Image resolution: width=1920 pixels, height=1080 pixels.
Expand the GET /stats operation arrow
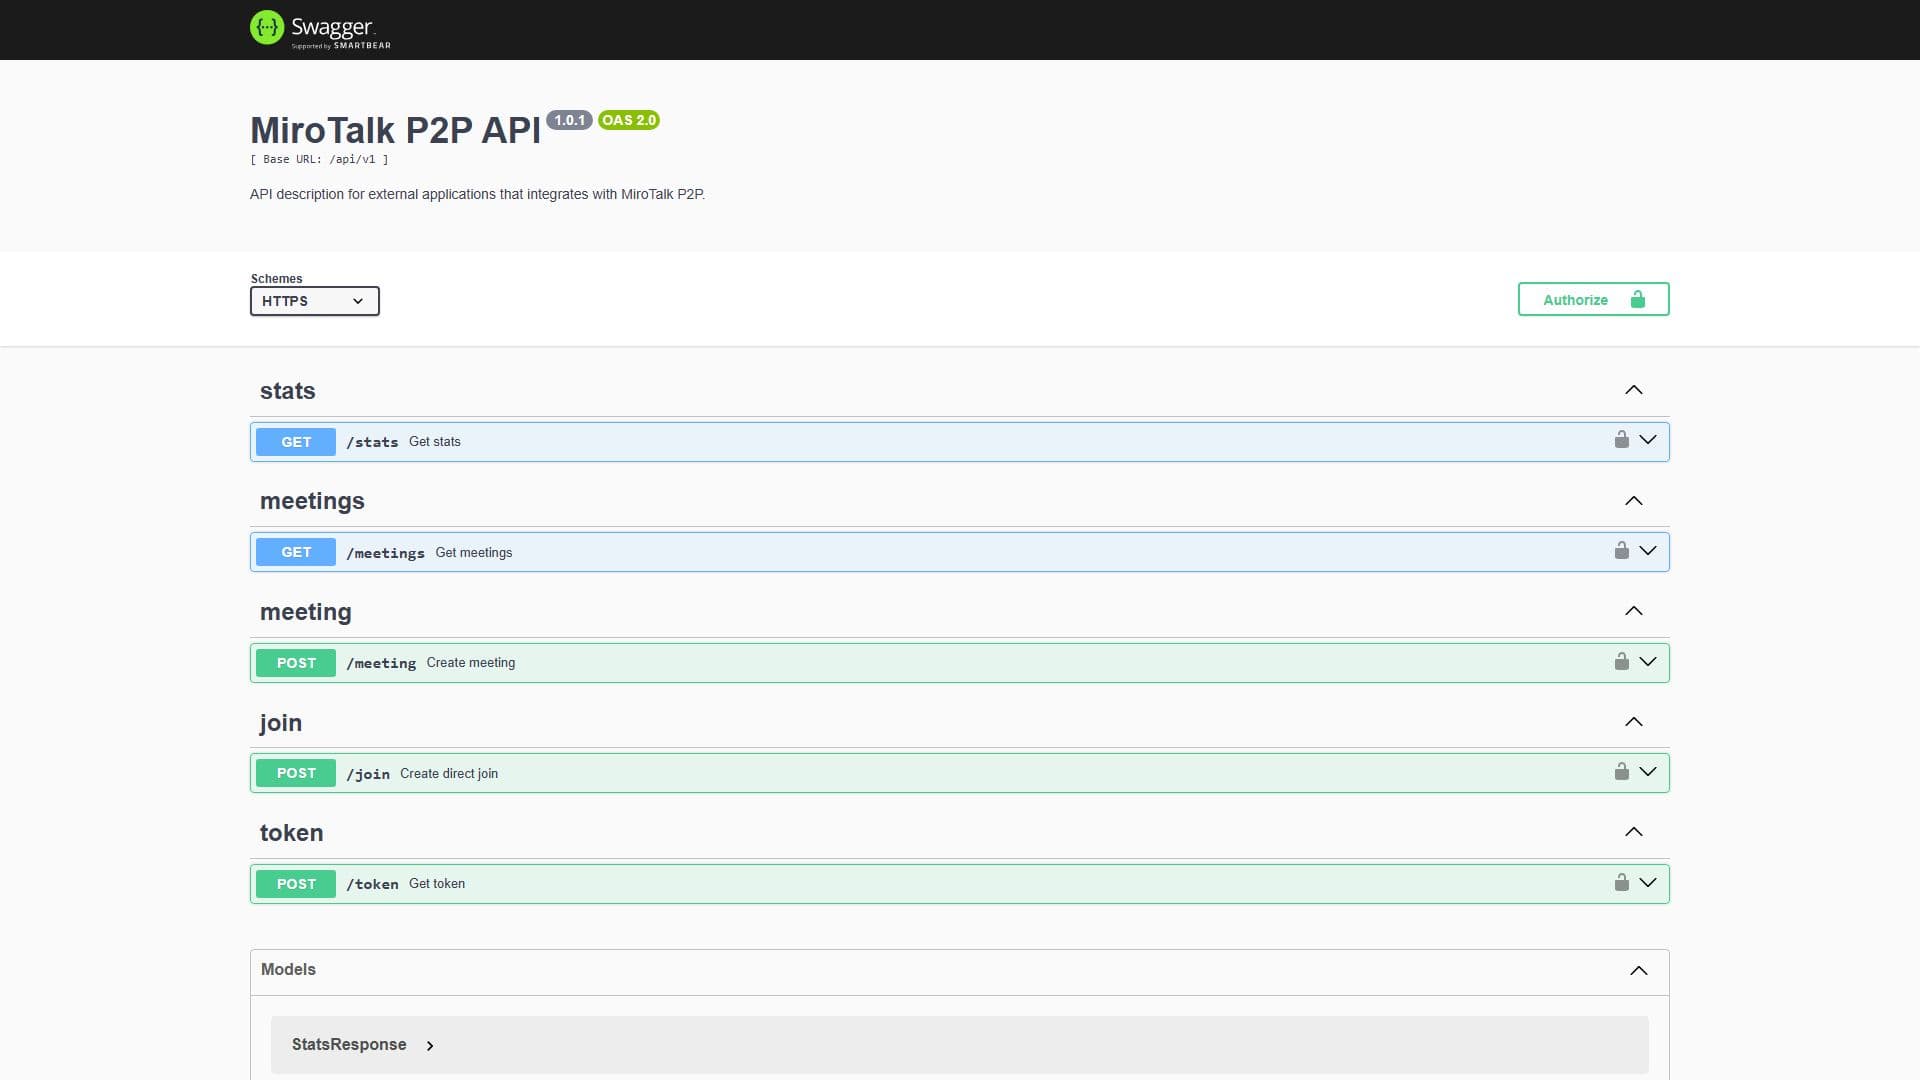(1648, 440)
